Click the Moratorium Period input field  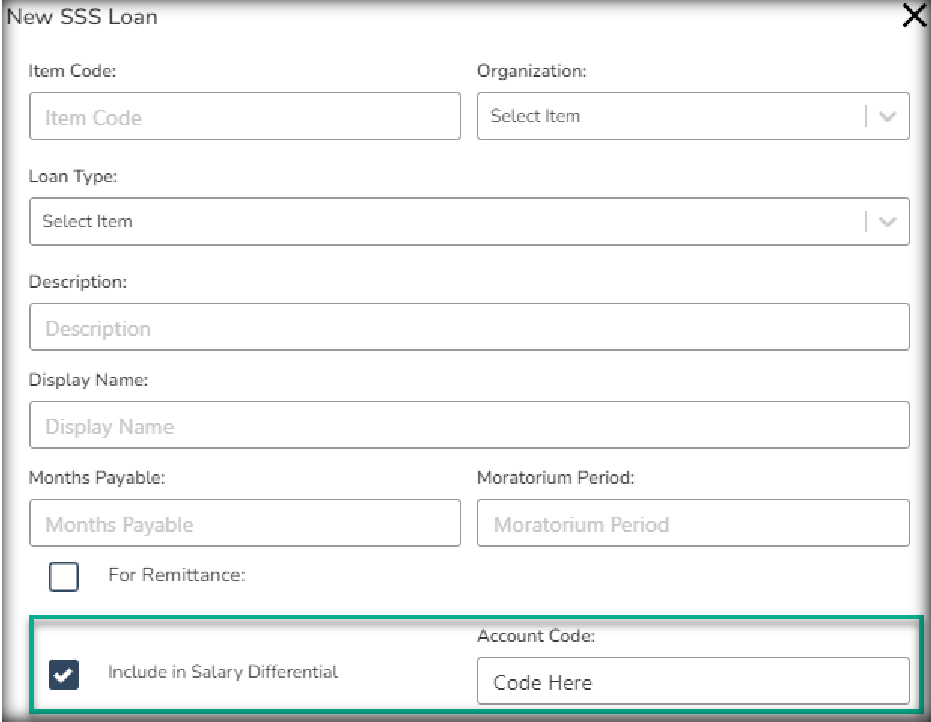click(x=693, y=524)
